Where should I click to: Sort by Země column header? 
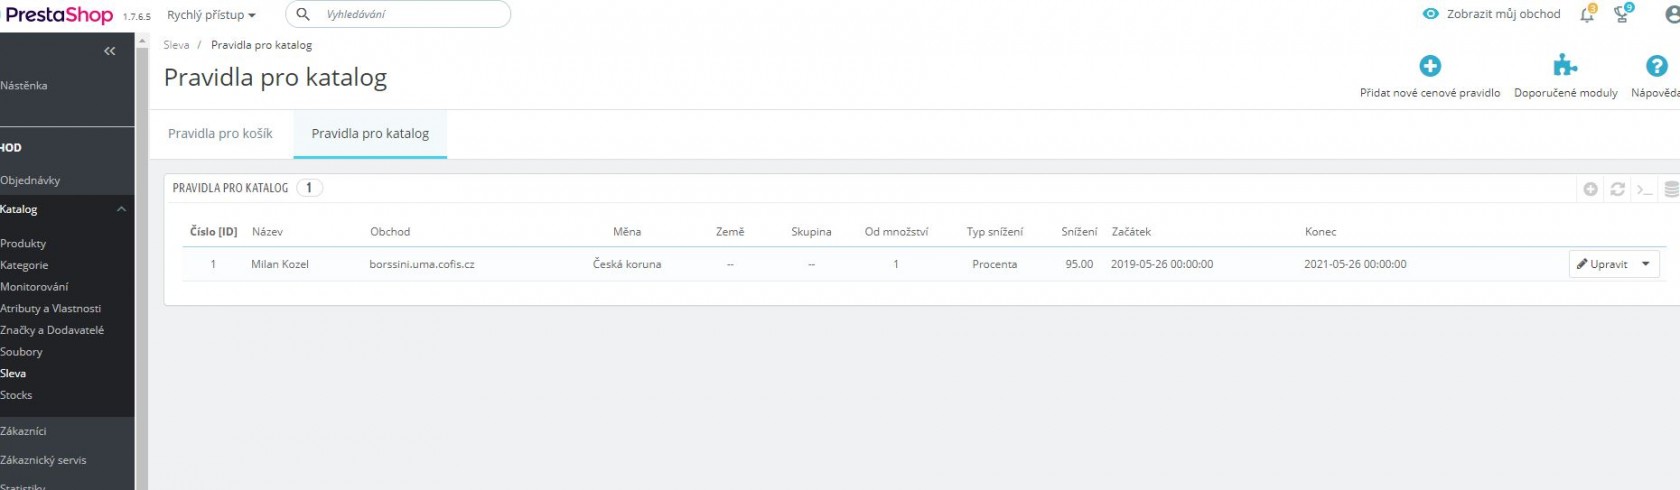coord(730,232)
